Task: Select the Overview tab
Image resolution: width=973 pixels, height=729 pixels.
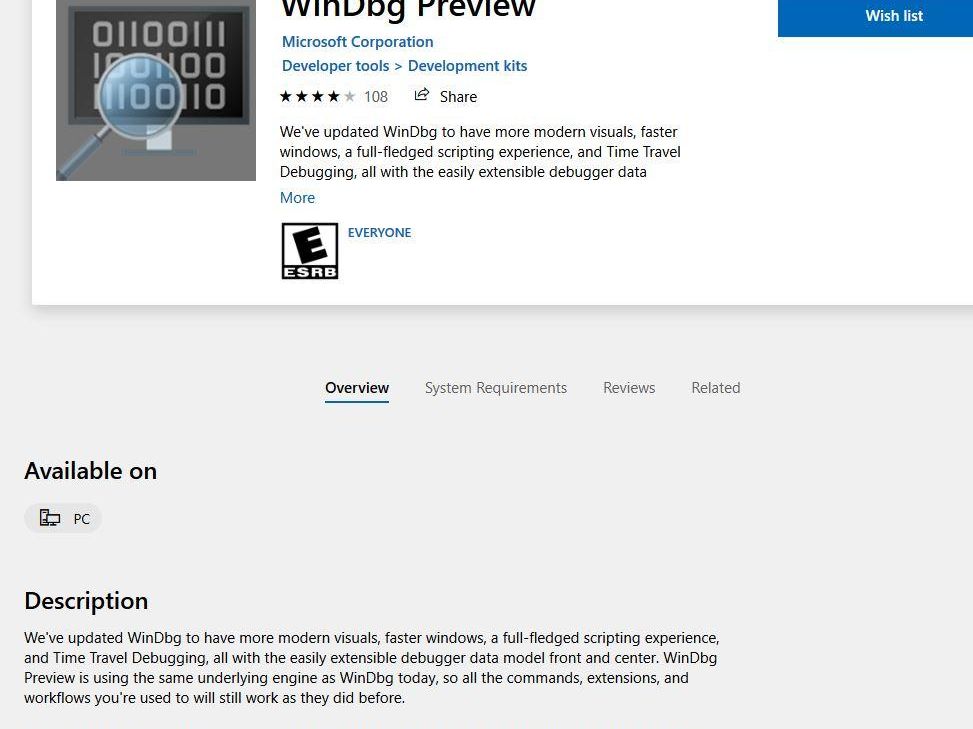Action: coord(357,388)
